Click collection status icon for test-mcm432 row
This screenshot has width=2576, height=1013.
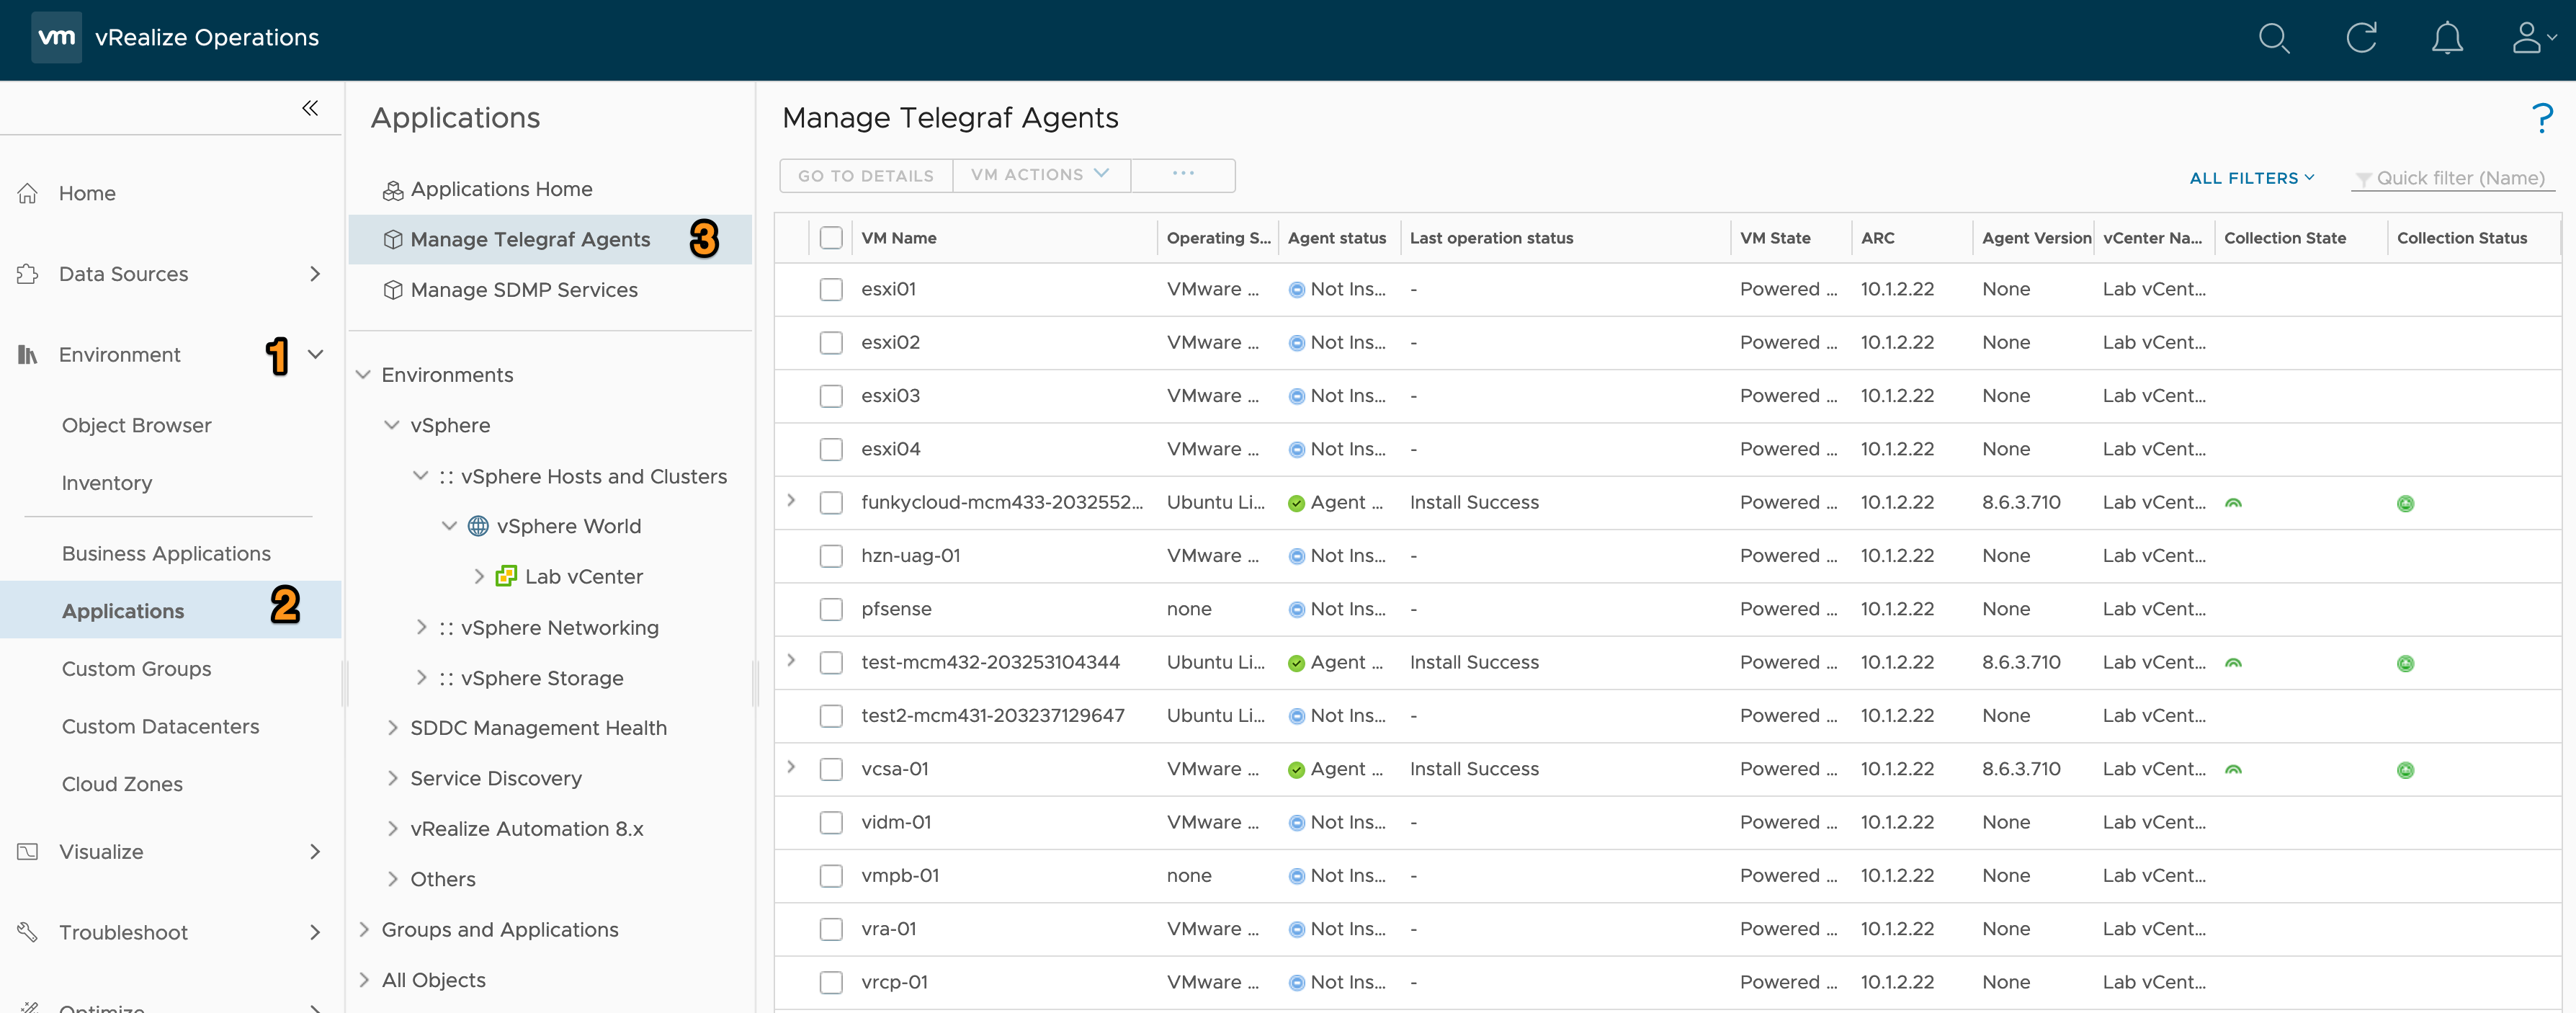click(x=2405, y=664)
